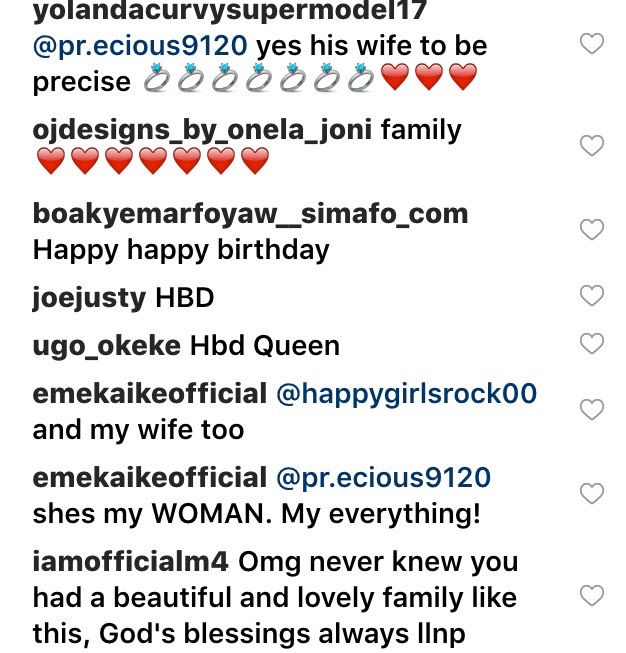Open the @pr.ecious9120 mention in yolanda's comment
The height and width of the screenshot is (653, 626).
pyautogui.click(x=140, y=46)
